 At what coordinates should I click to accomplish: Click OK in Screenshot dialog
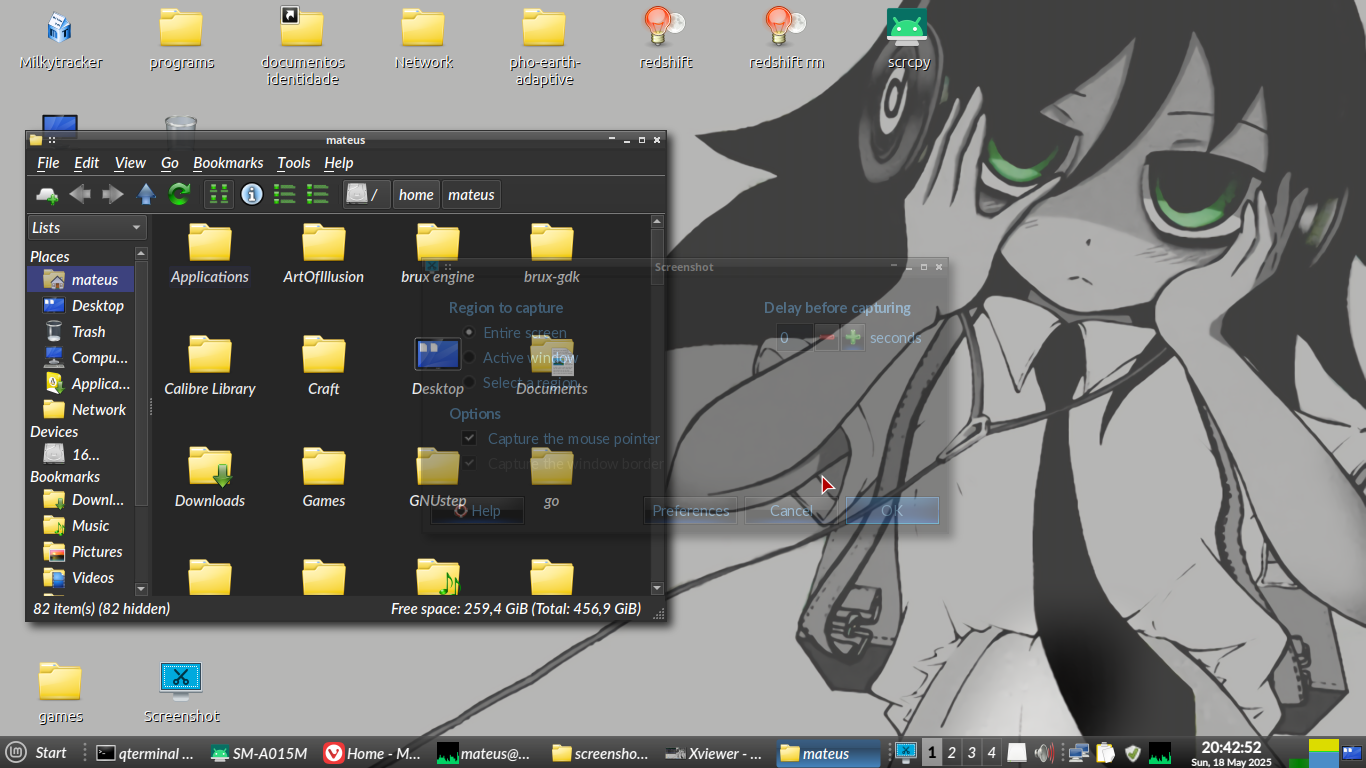(892, 510)
